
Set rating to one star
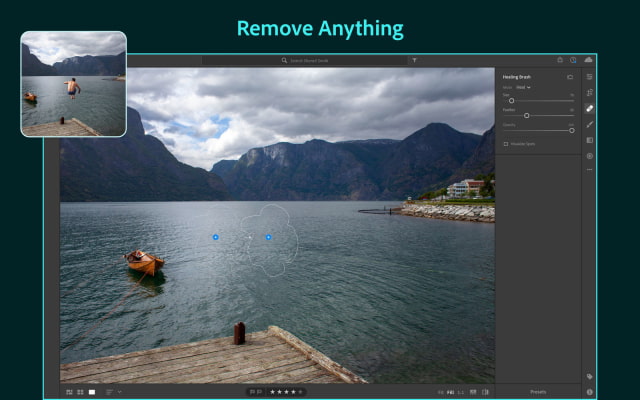272,392
